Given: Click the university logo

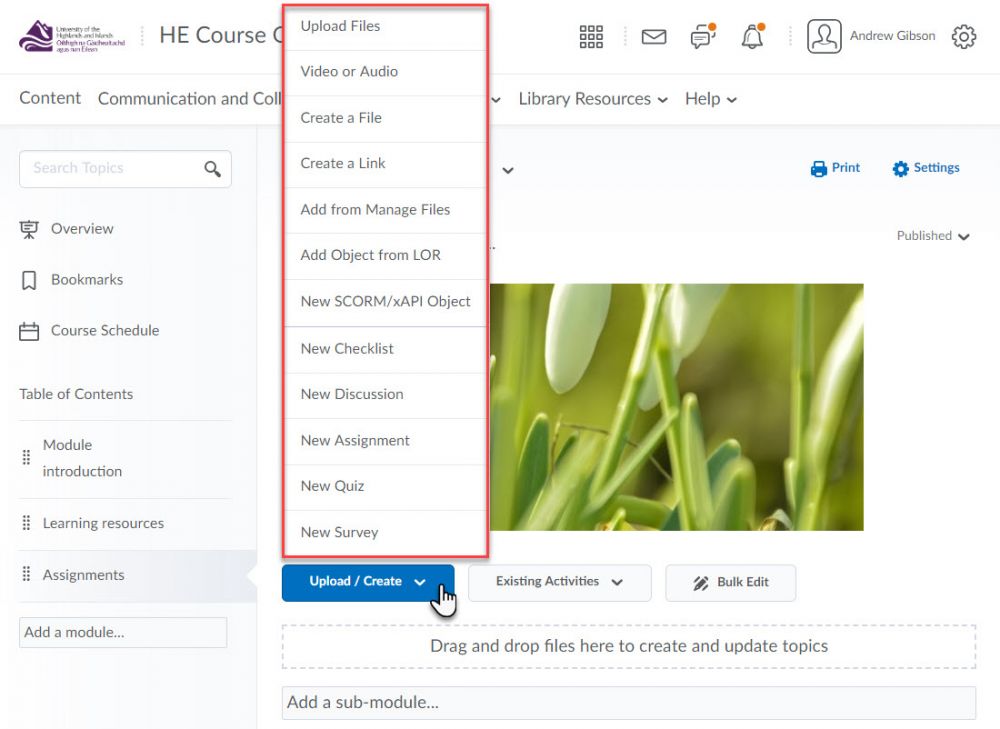Looking at the screenshot, I should point(72,36).
